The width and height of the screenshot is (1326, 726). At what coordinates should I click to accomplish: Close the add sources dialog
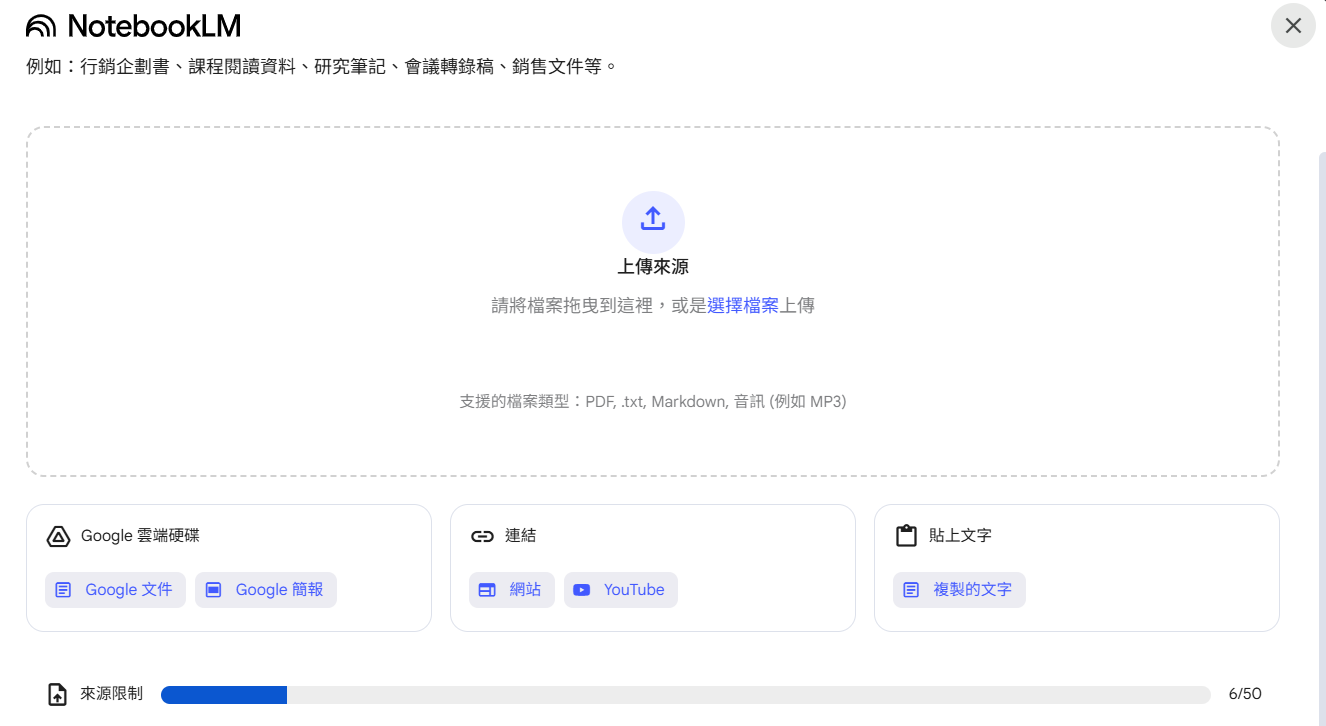pyautogui.click(x=1293, y=26)
